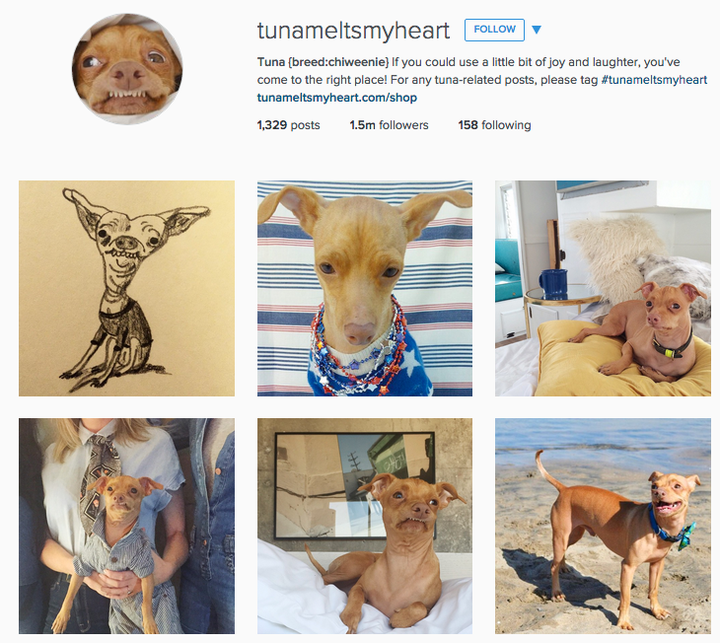The height and width of the screenshot is (643, 720).
Task: Open the dog on beach post
Action: pyautogui.click(x=603, y=526)
